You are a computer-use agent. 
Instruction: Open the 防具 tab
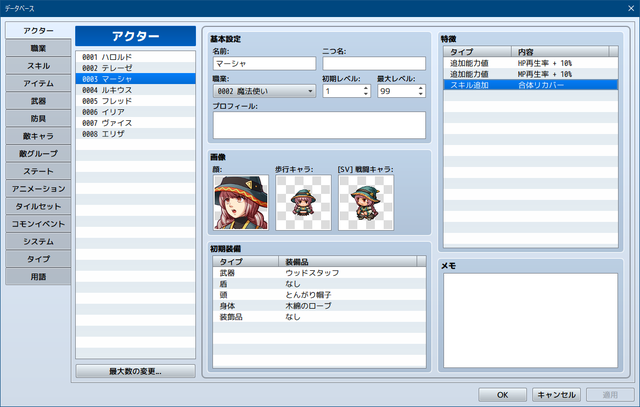click(x=38, y=118)
